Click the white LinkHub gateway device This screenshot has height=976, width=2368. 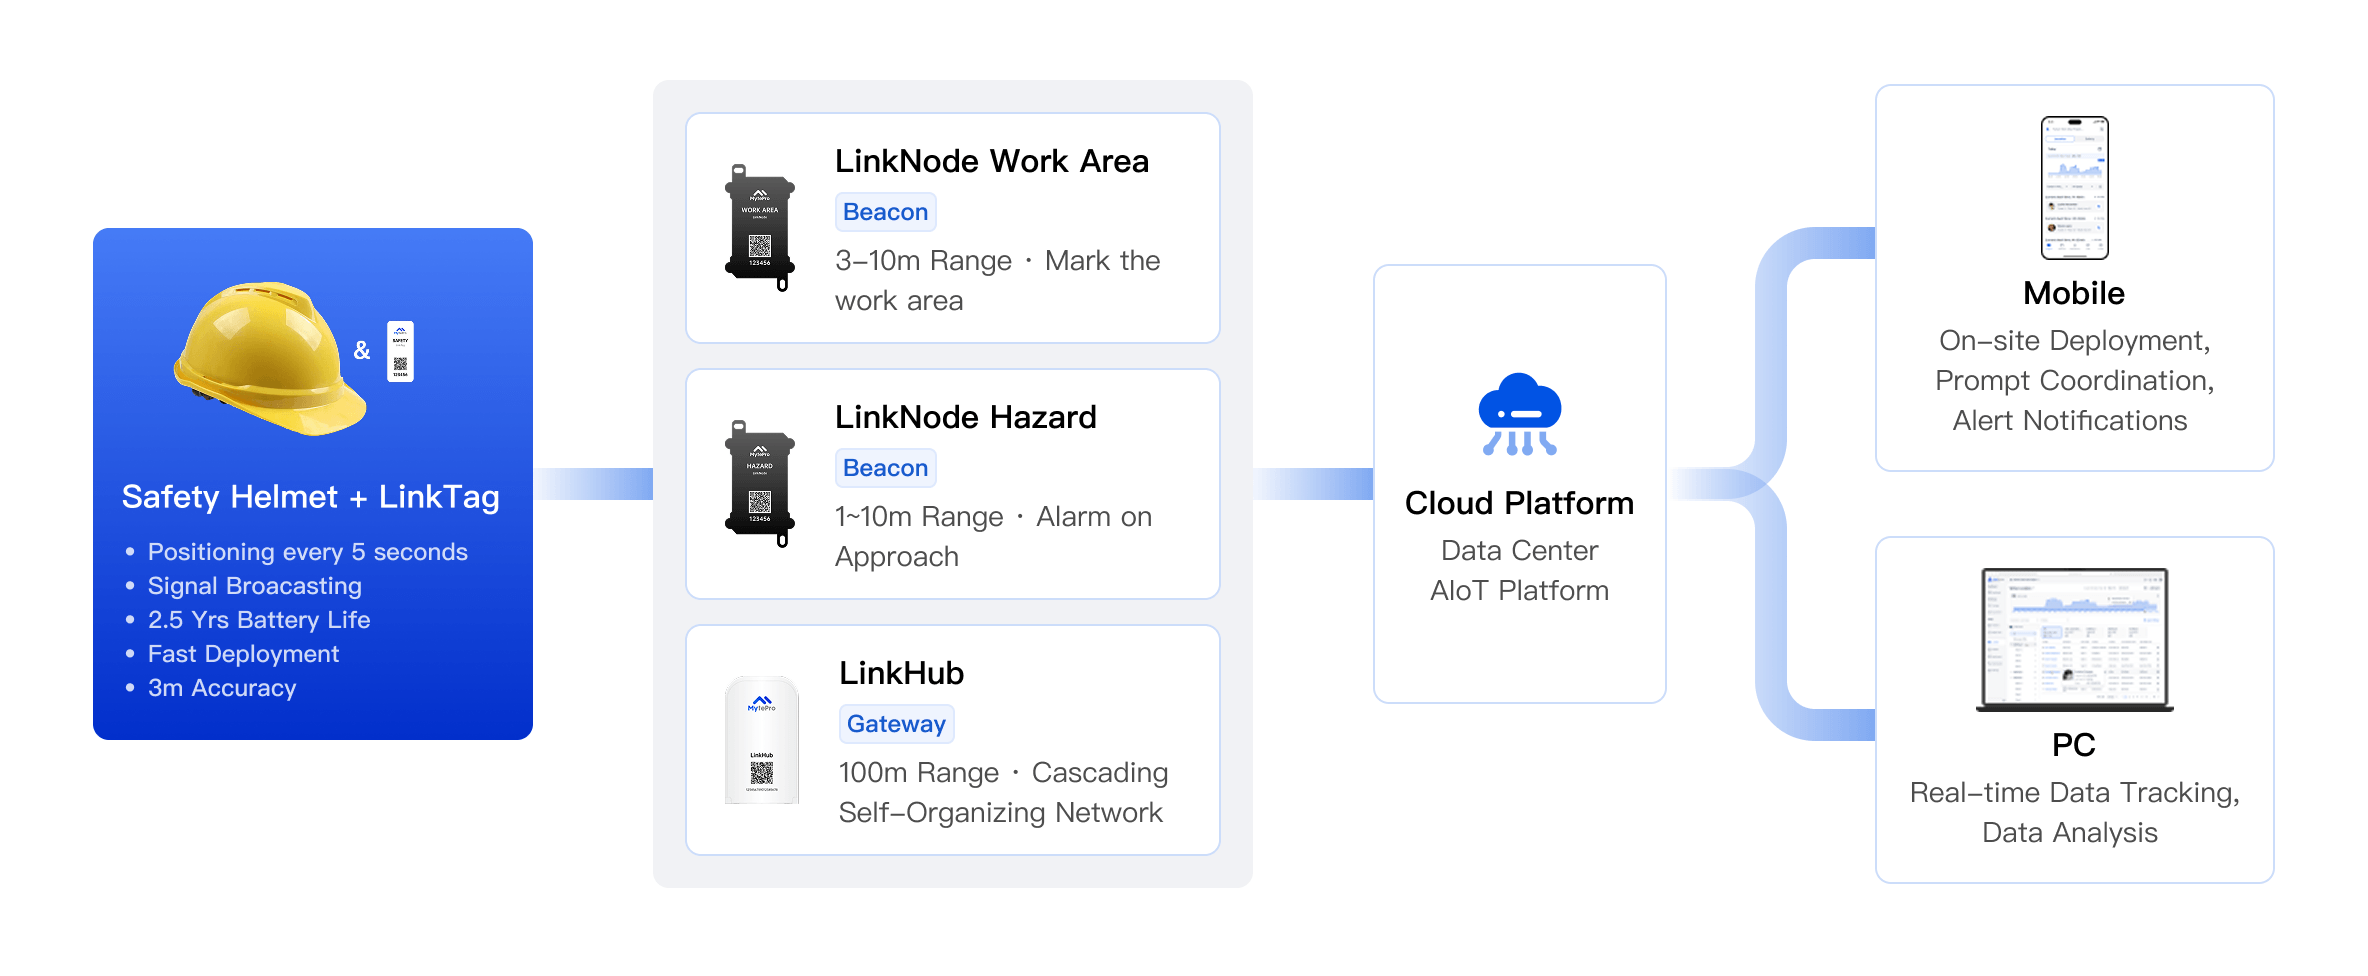pyautogui.click(x=761, y=740)
